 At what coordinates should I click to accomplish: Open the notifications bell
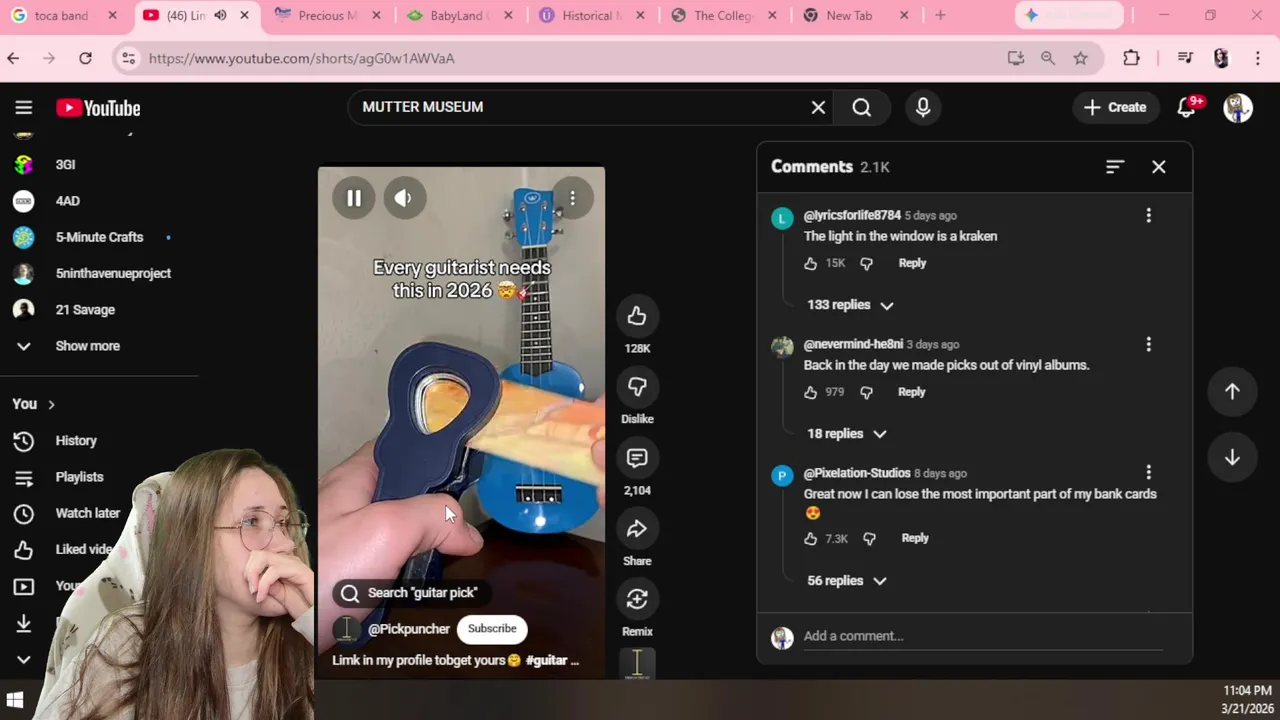coord(1187,107)
